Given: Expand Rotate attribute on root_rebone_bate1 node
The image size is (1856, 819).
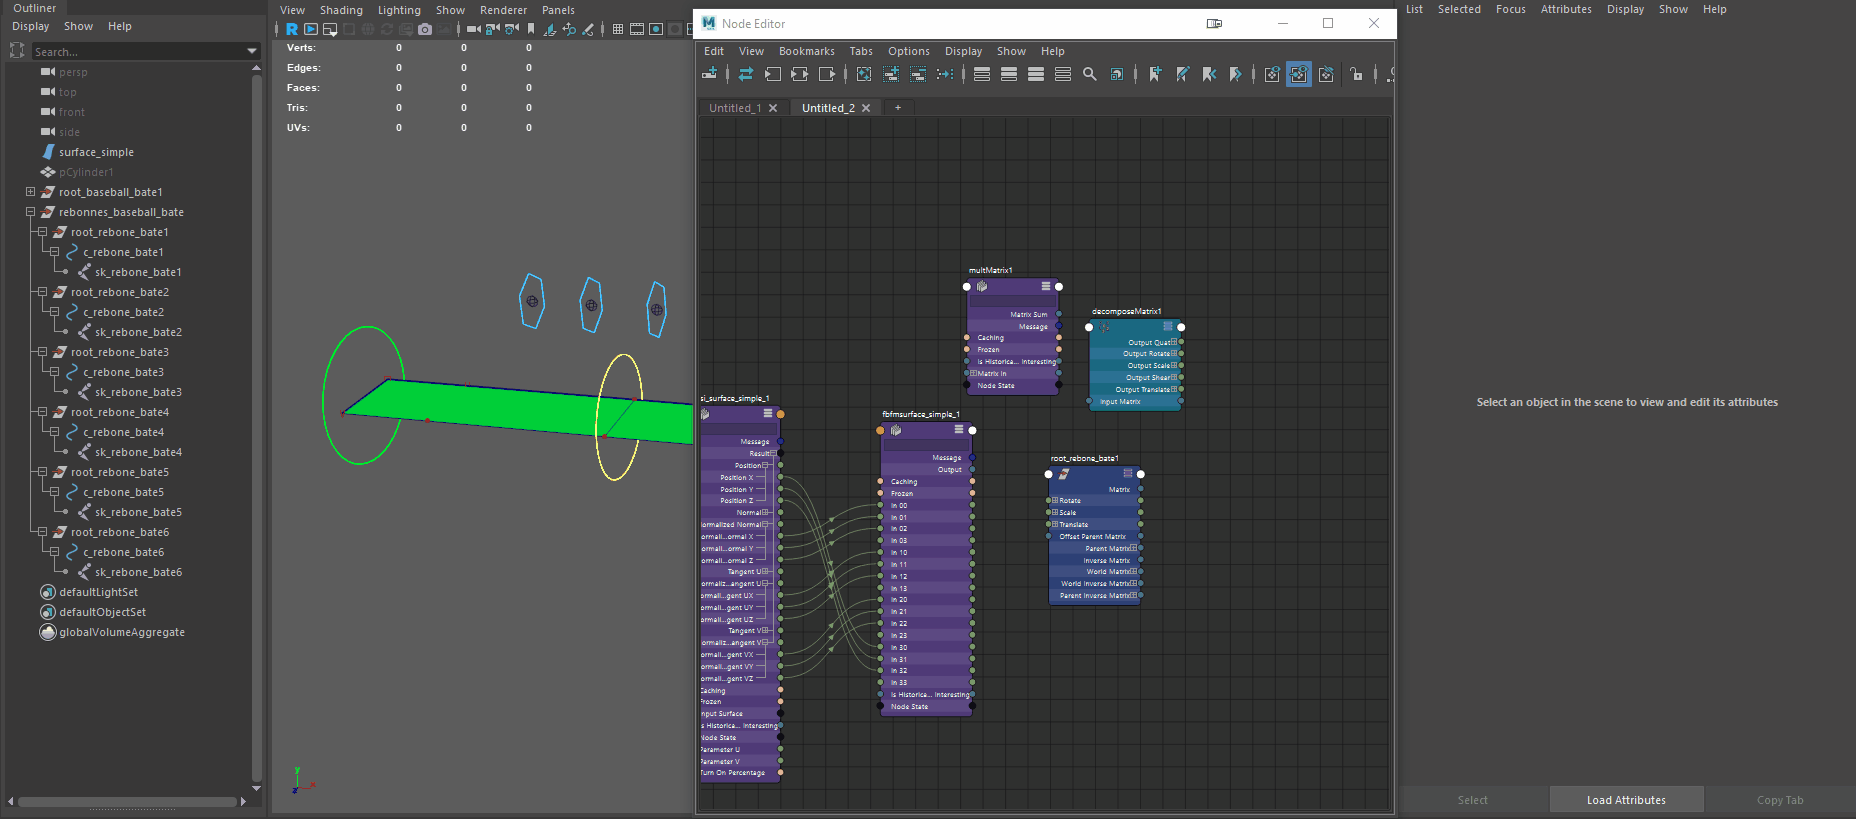Looking at the screenshot, I should [x=1055, y=500].
